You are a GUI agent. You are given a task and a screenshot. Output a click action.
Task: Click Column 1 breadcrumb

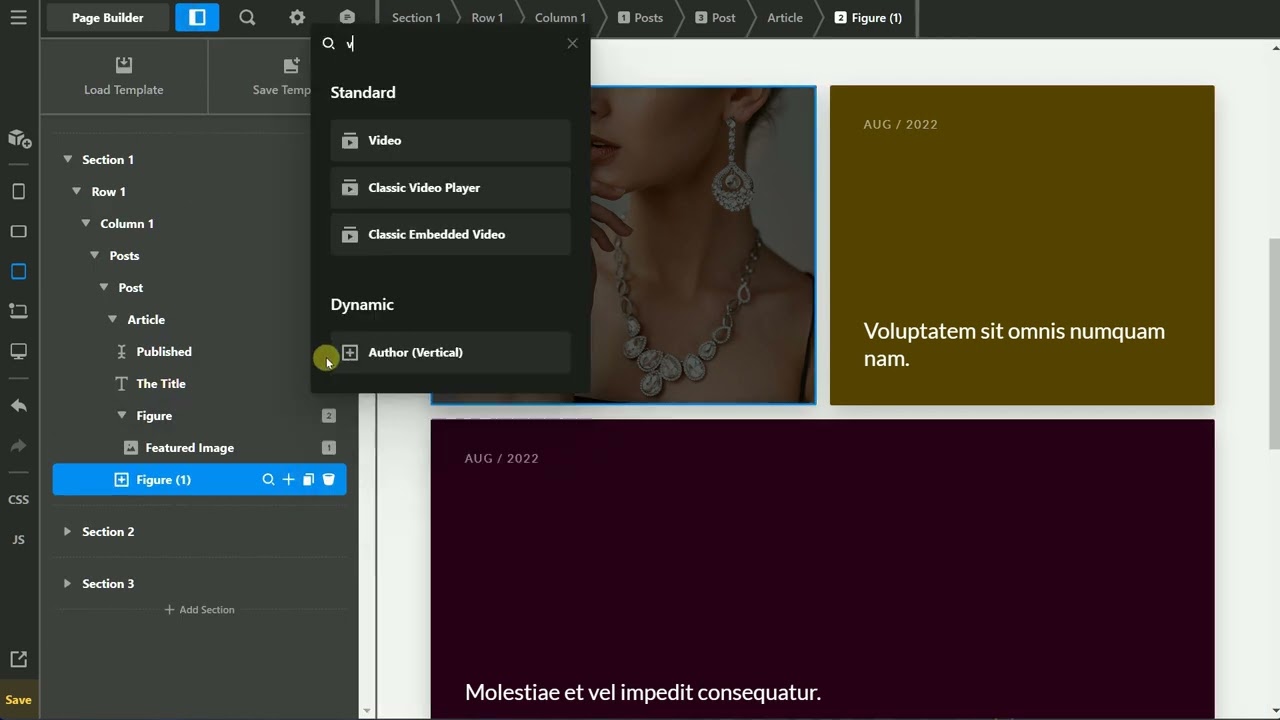[560, 17]
